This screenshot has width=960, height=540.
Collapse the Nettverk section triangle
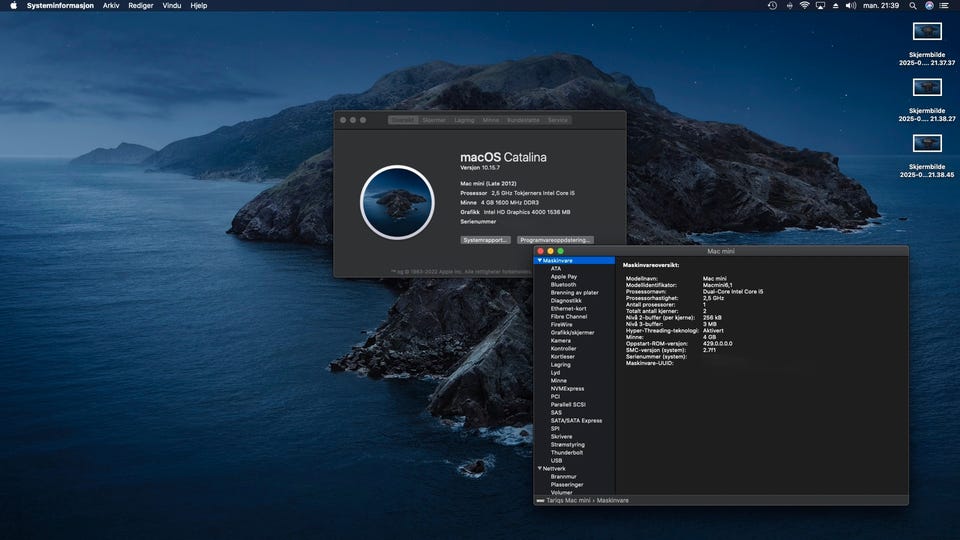point(540,468)
